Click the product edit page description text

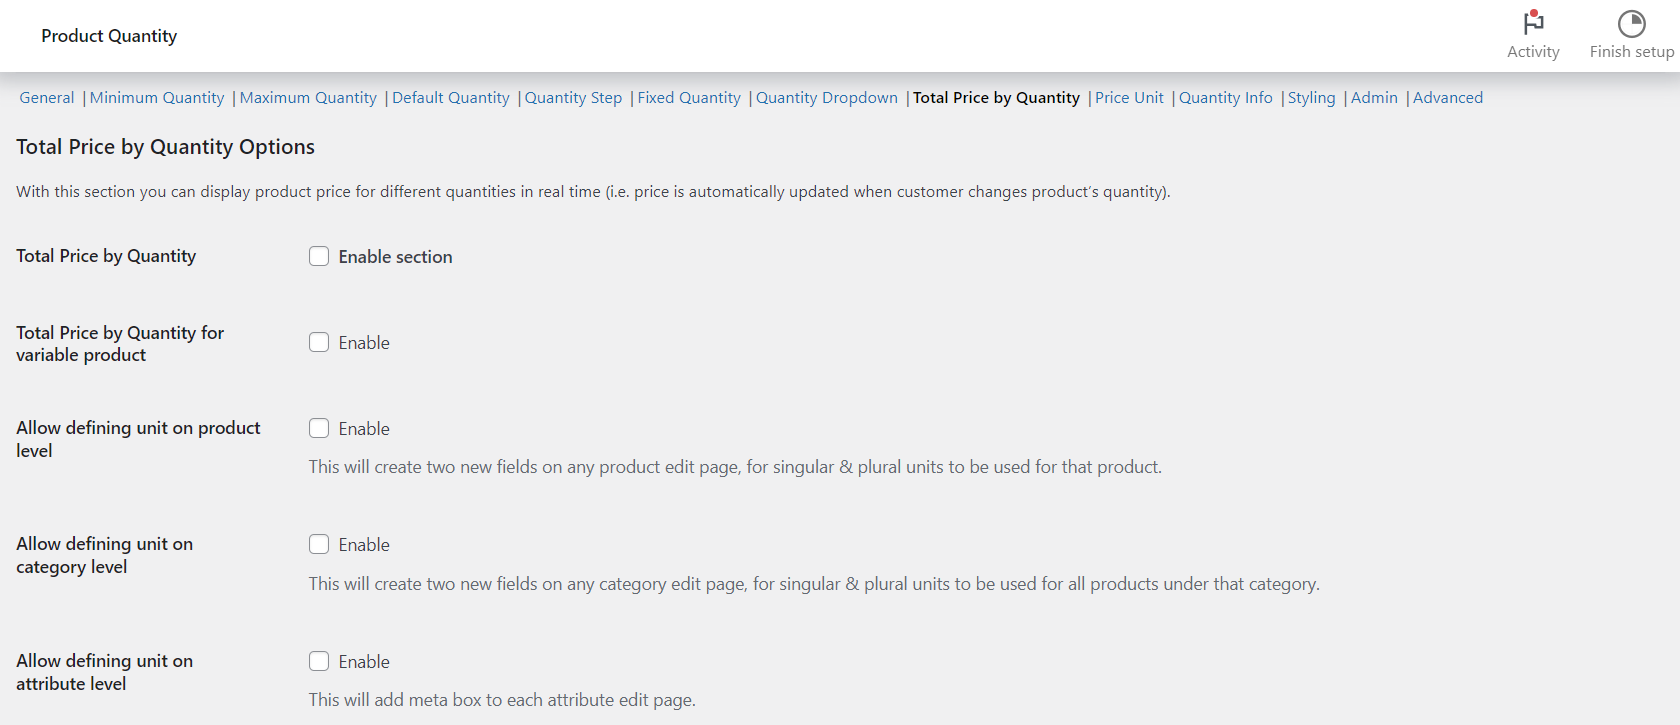[735, 467]
